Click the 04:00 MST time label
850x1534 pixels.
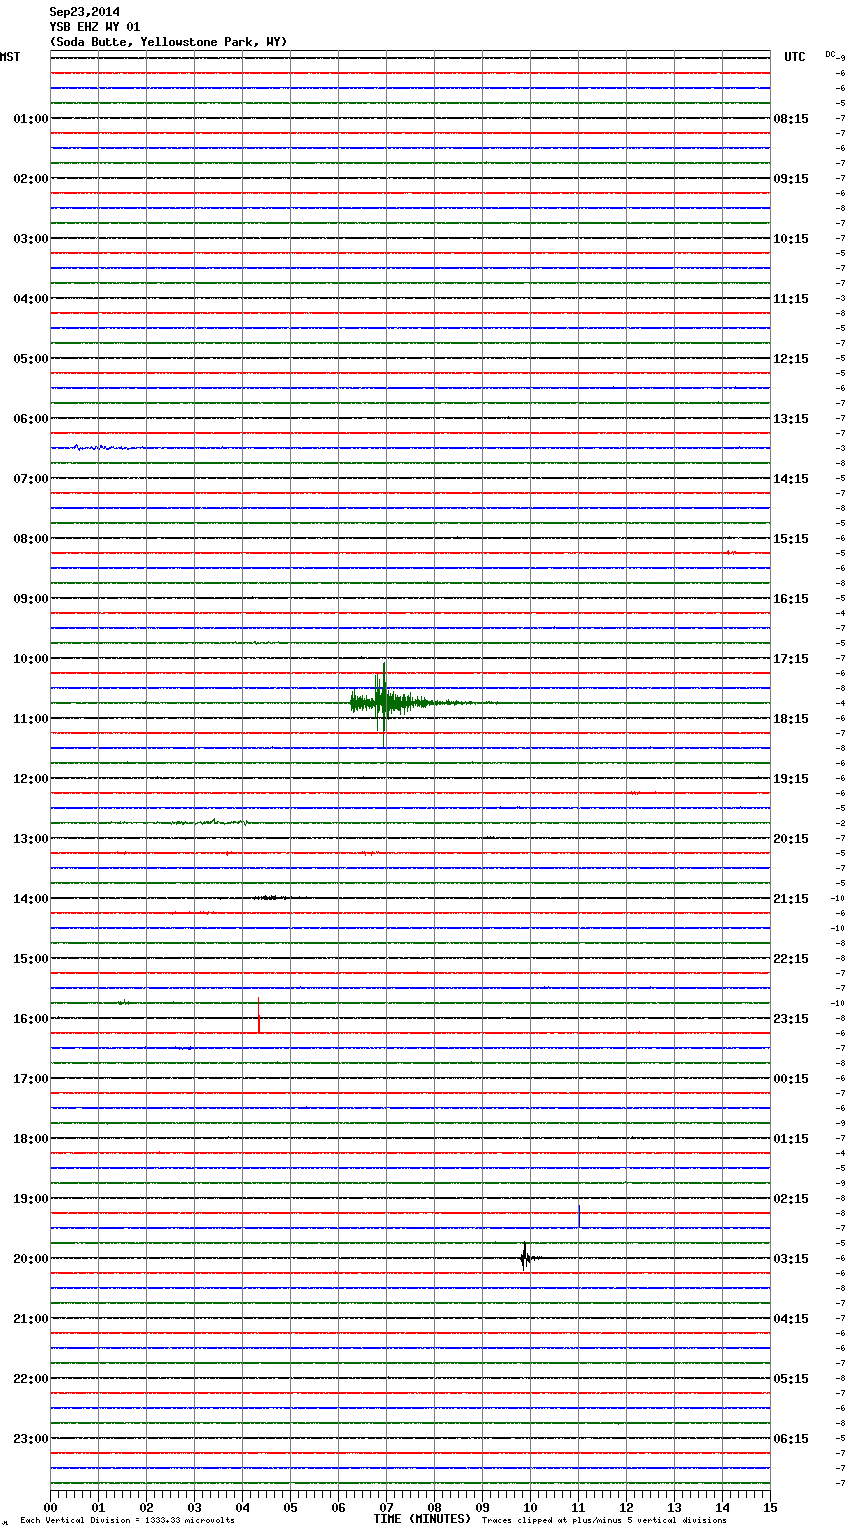pos(31,299)
